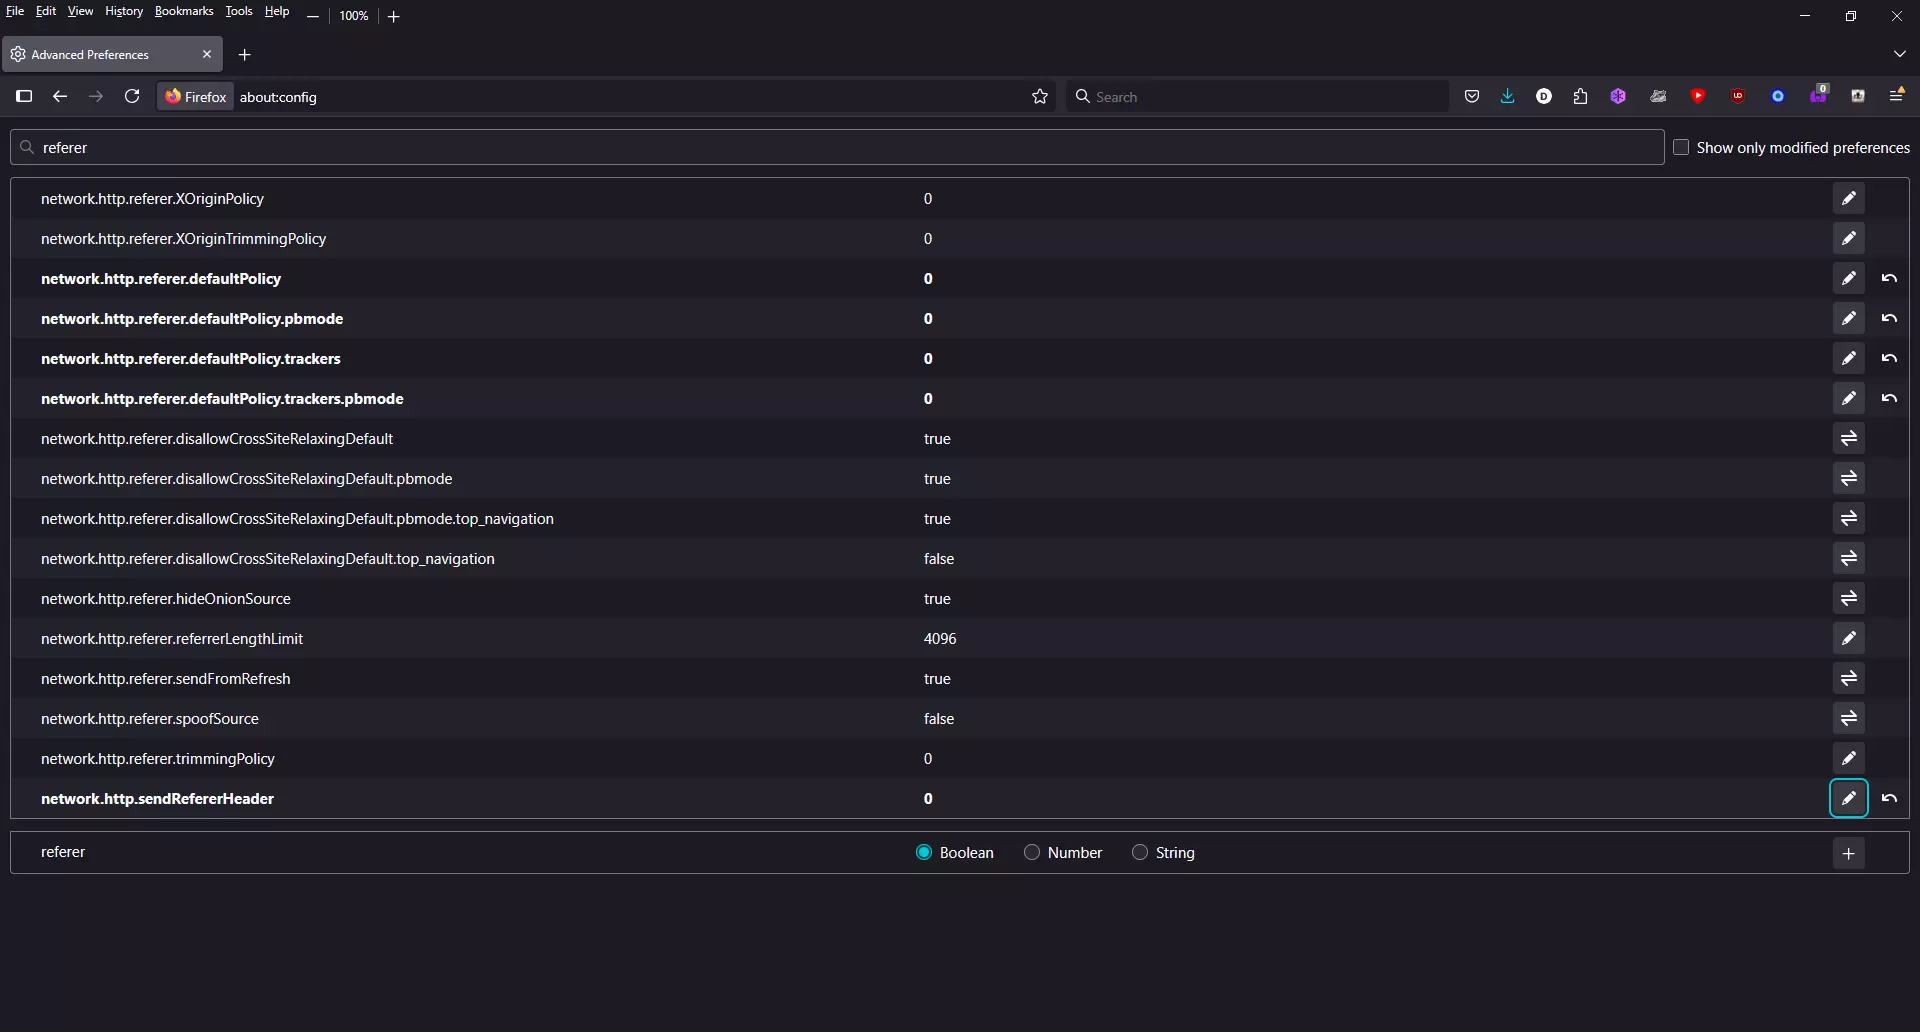Reset network.http.referer.defaultPolicy to default
Image resolution: width=1920 pixels, height=1032 pixels.
[1889, 278]
